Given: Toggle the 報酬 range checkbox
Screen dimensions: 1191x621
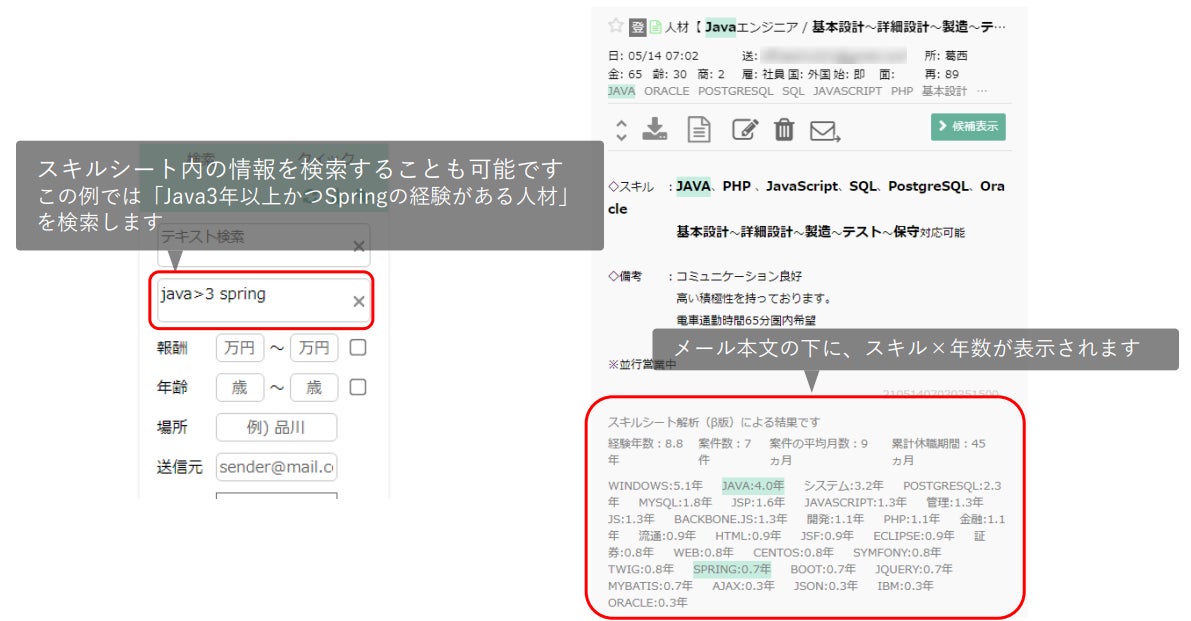Looking at the screenshot, I should click(x=358, y=348).
